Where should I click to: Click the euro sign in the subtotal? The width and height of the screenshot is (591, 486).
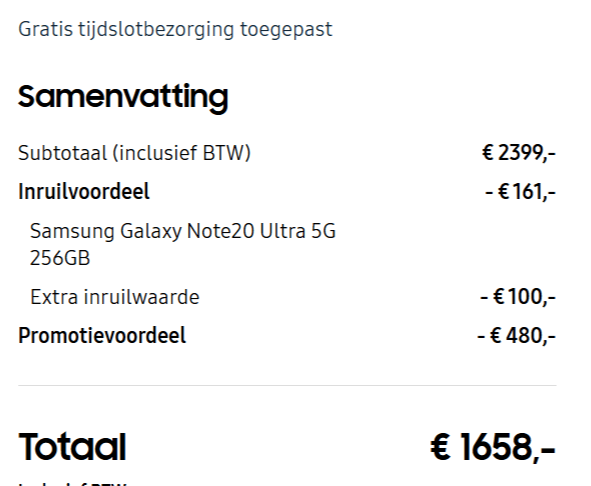point(488,152)
